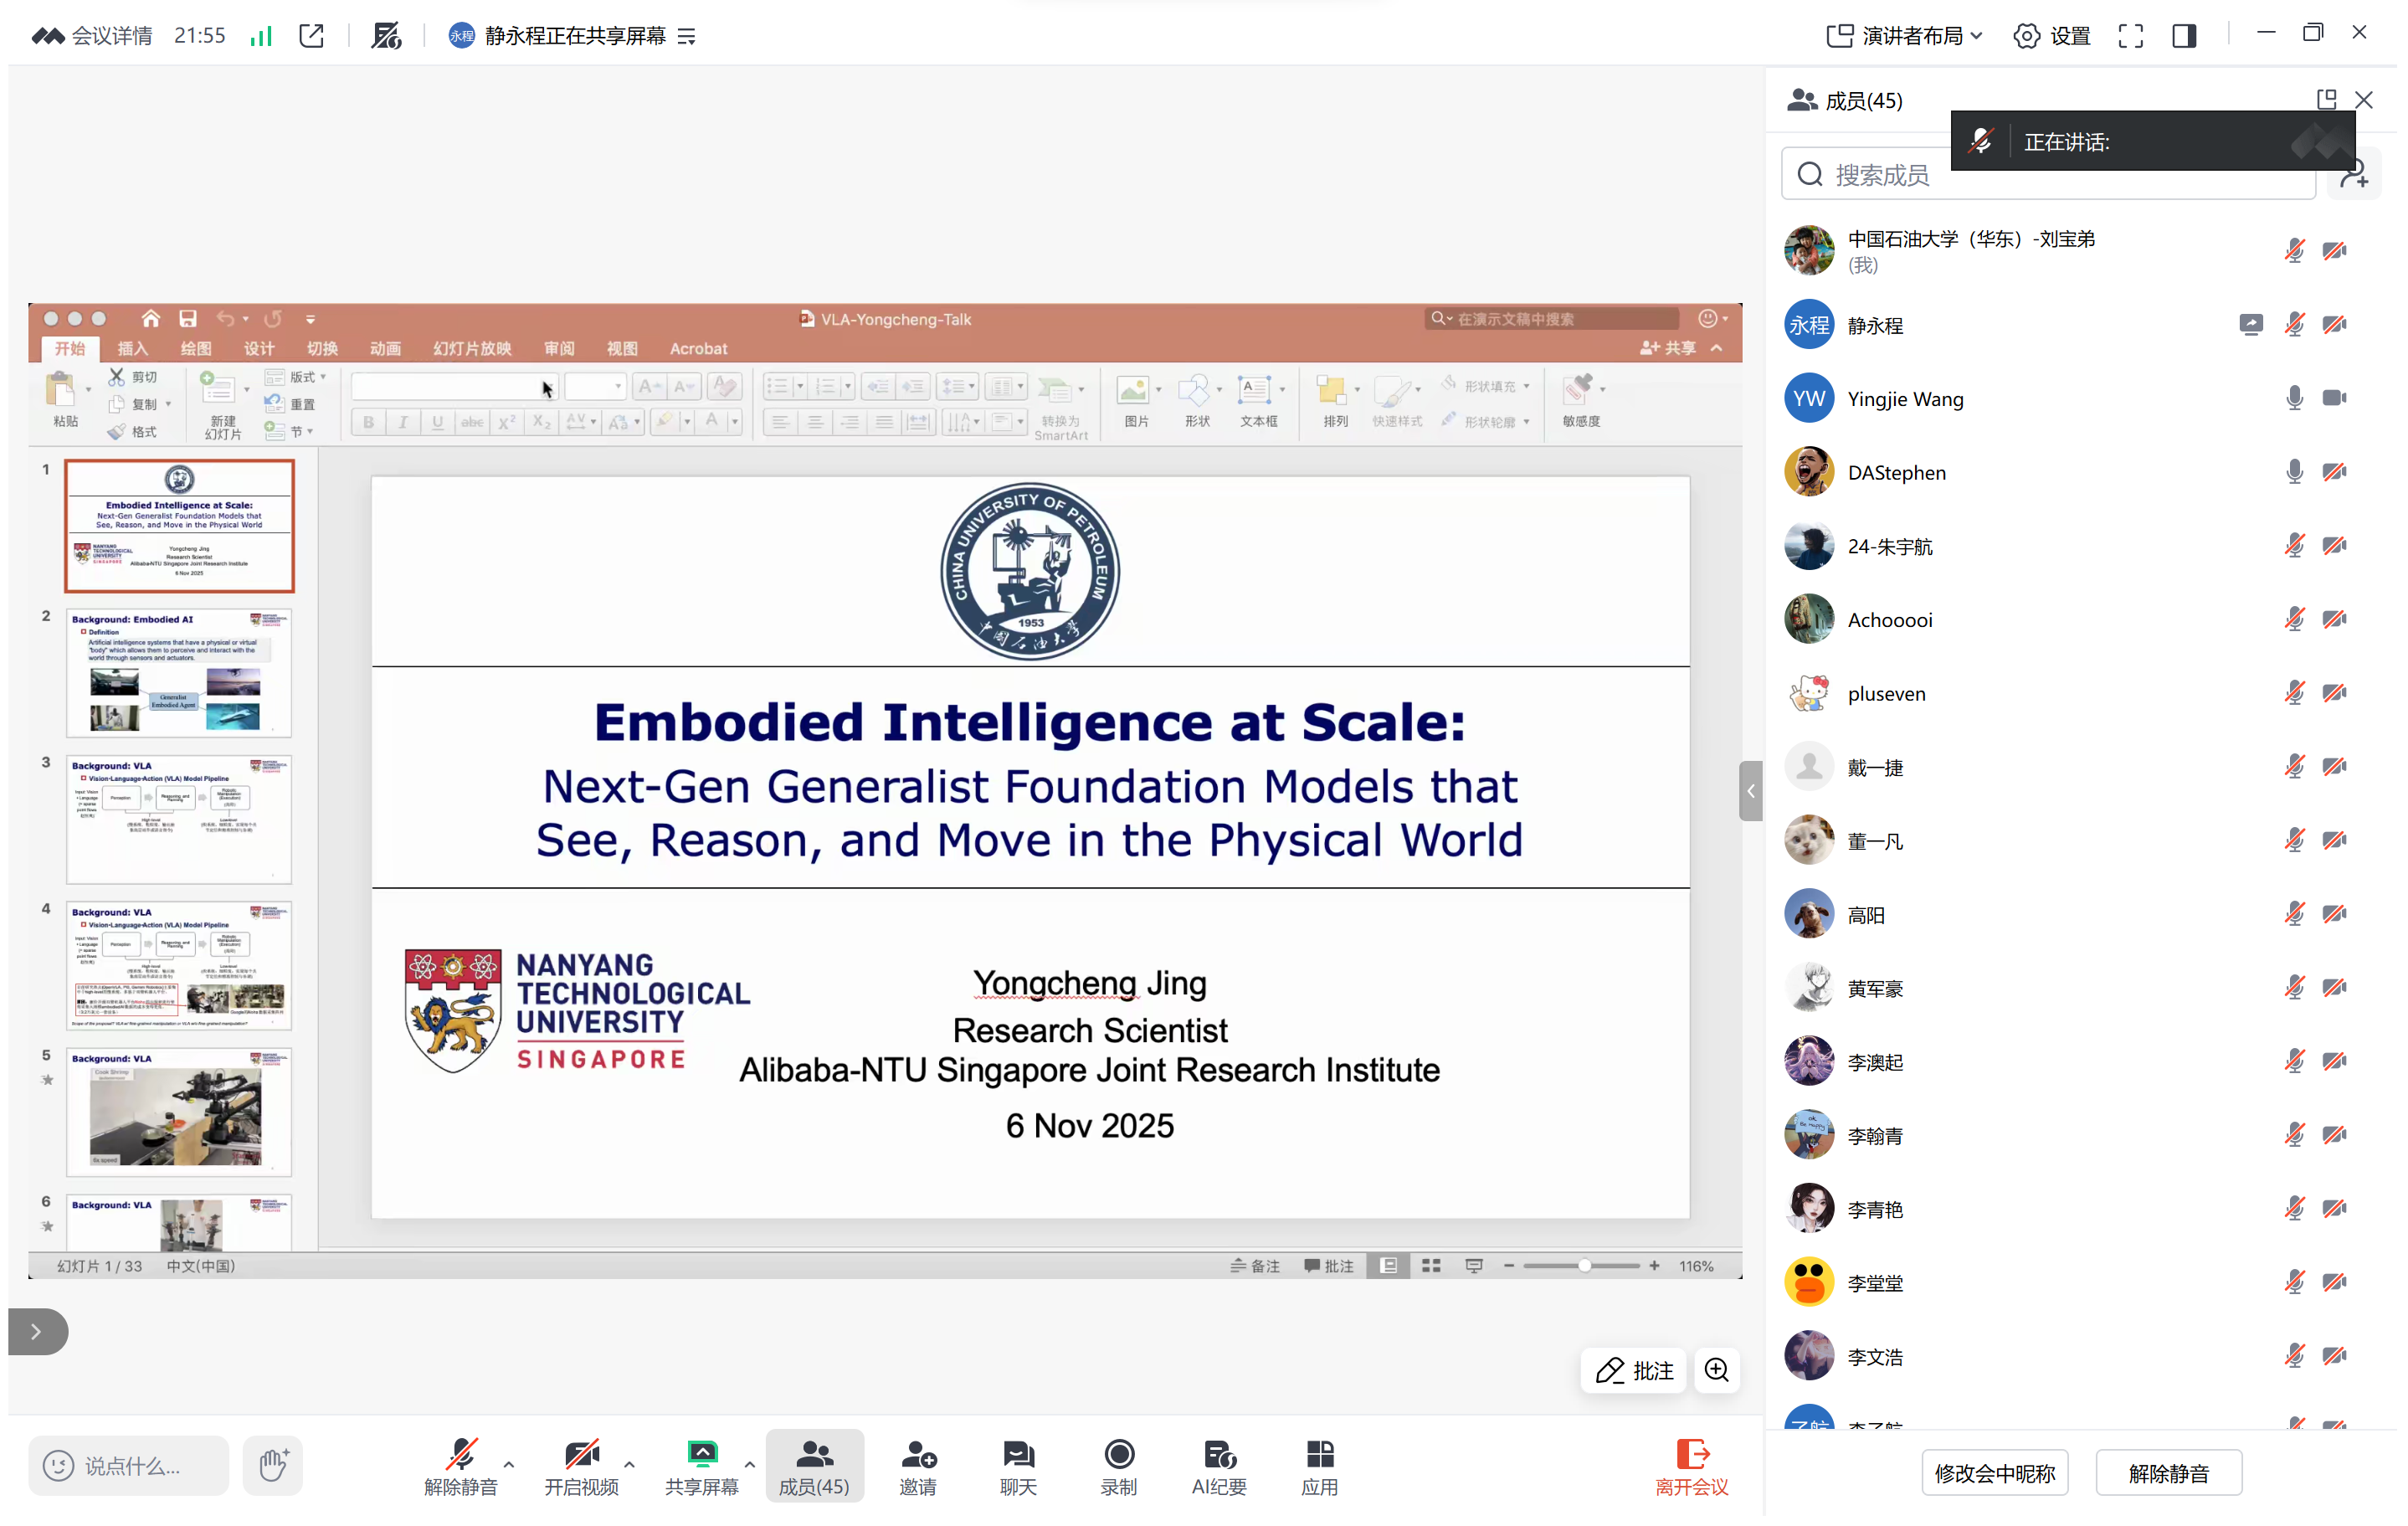Click the red 离开会议 button
Viewport: 2408px width, 1526px height.
pyautogui.click(x=1692, y=1466)
